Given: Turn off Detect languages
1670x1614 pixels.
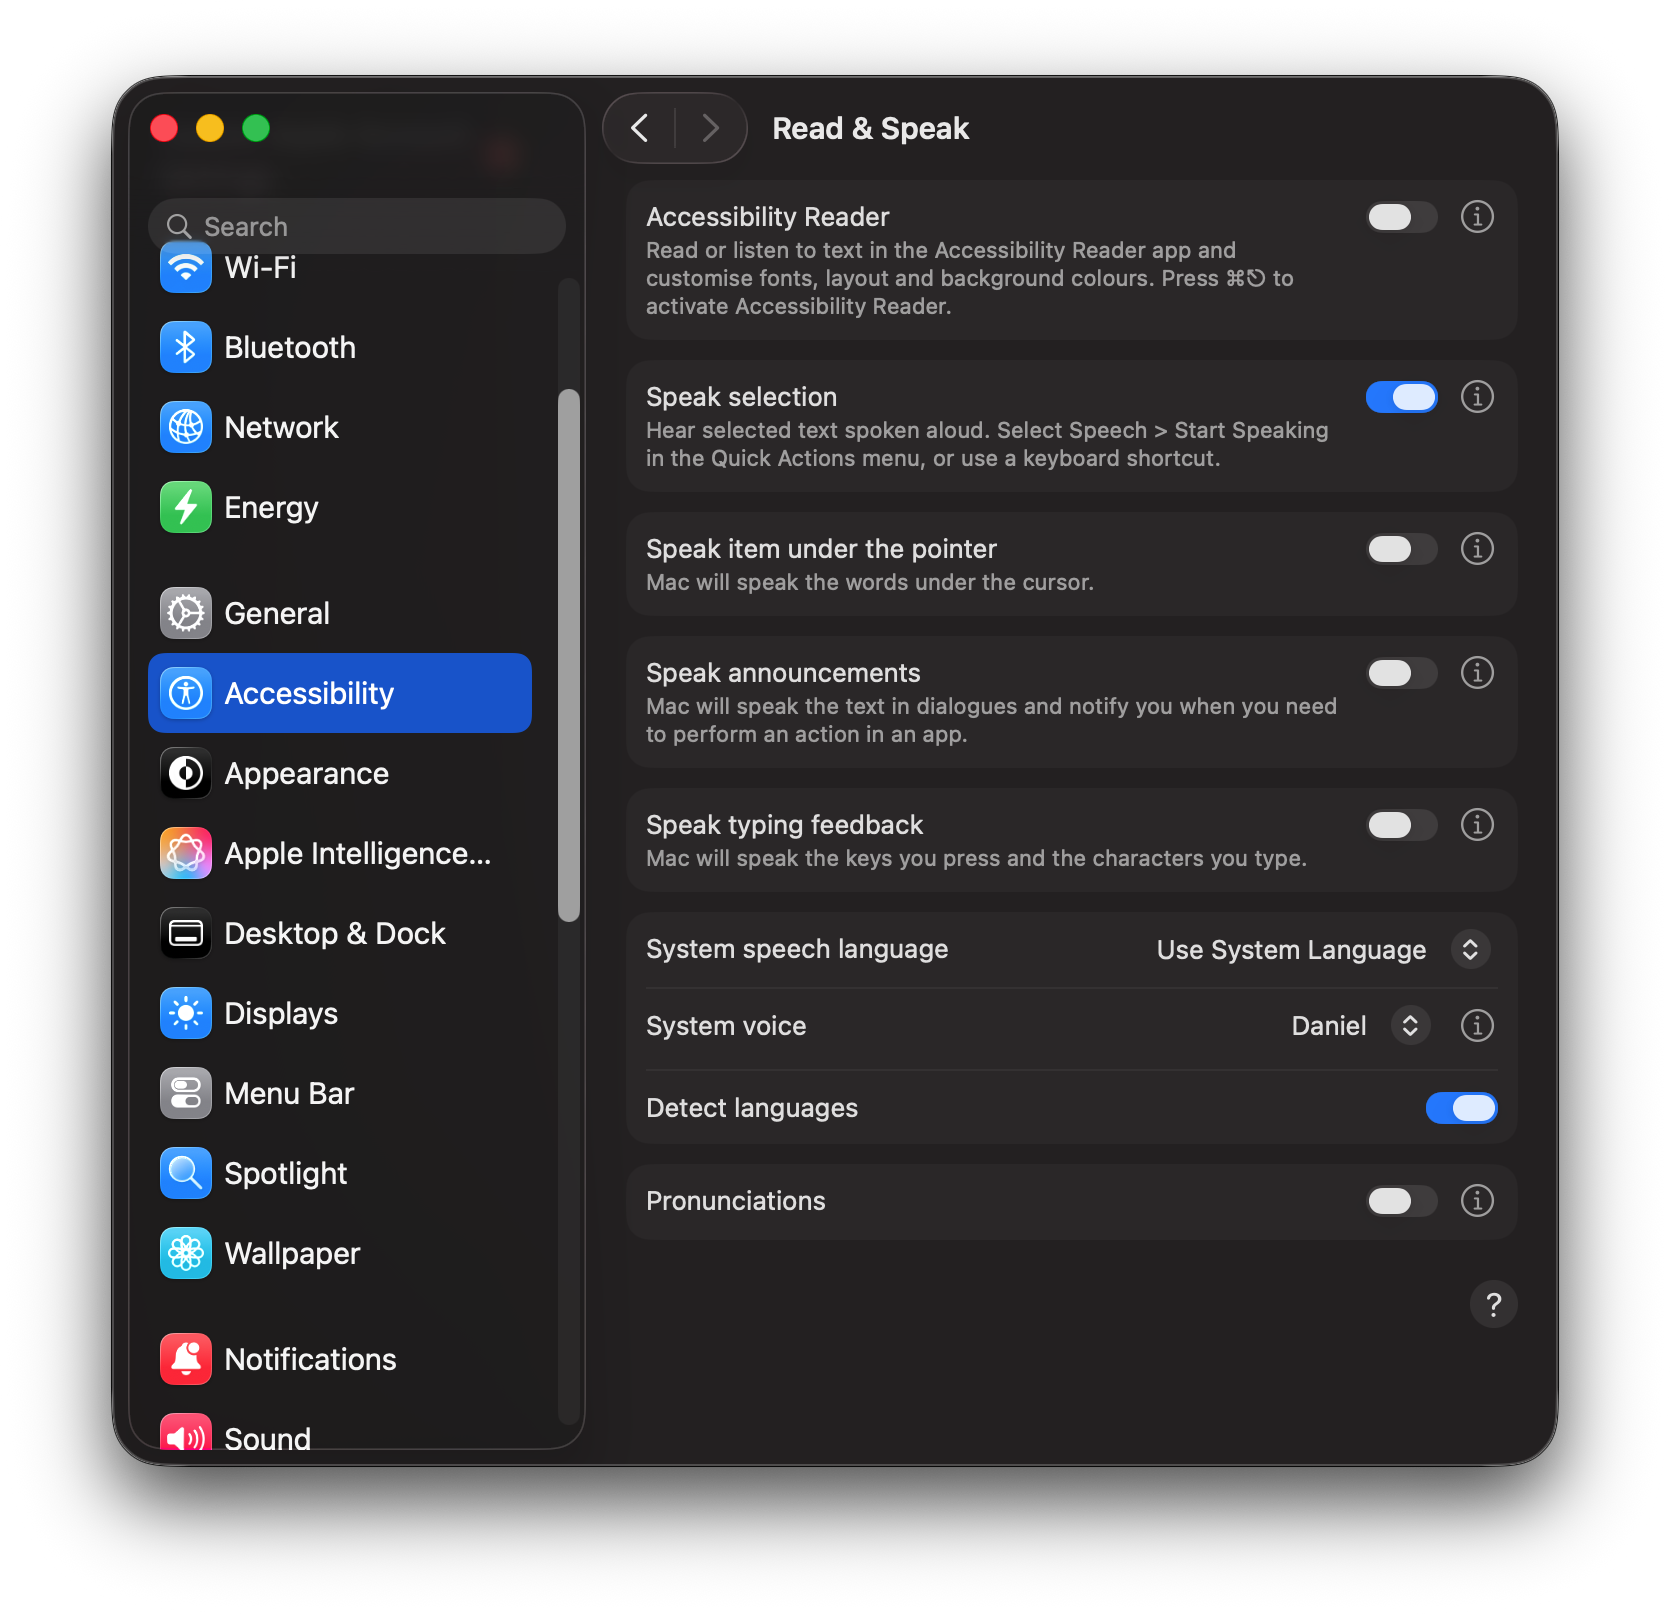Looking at the screenshot, I should click(1461, 1108).
